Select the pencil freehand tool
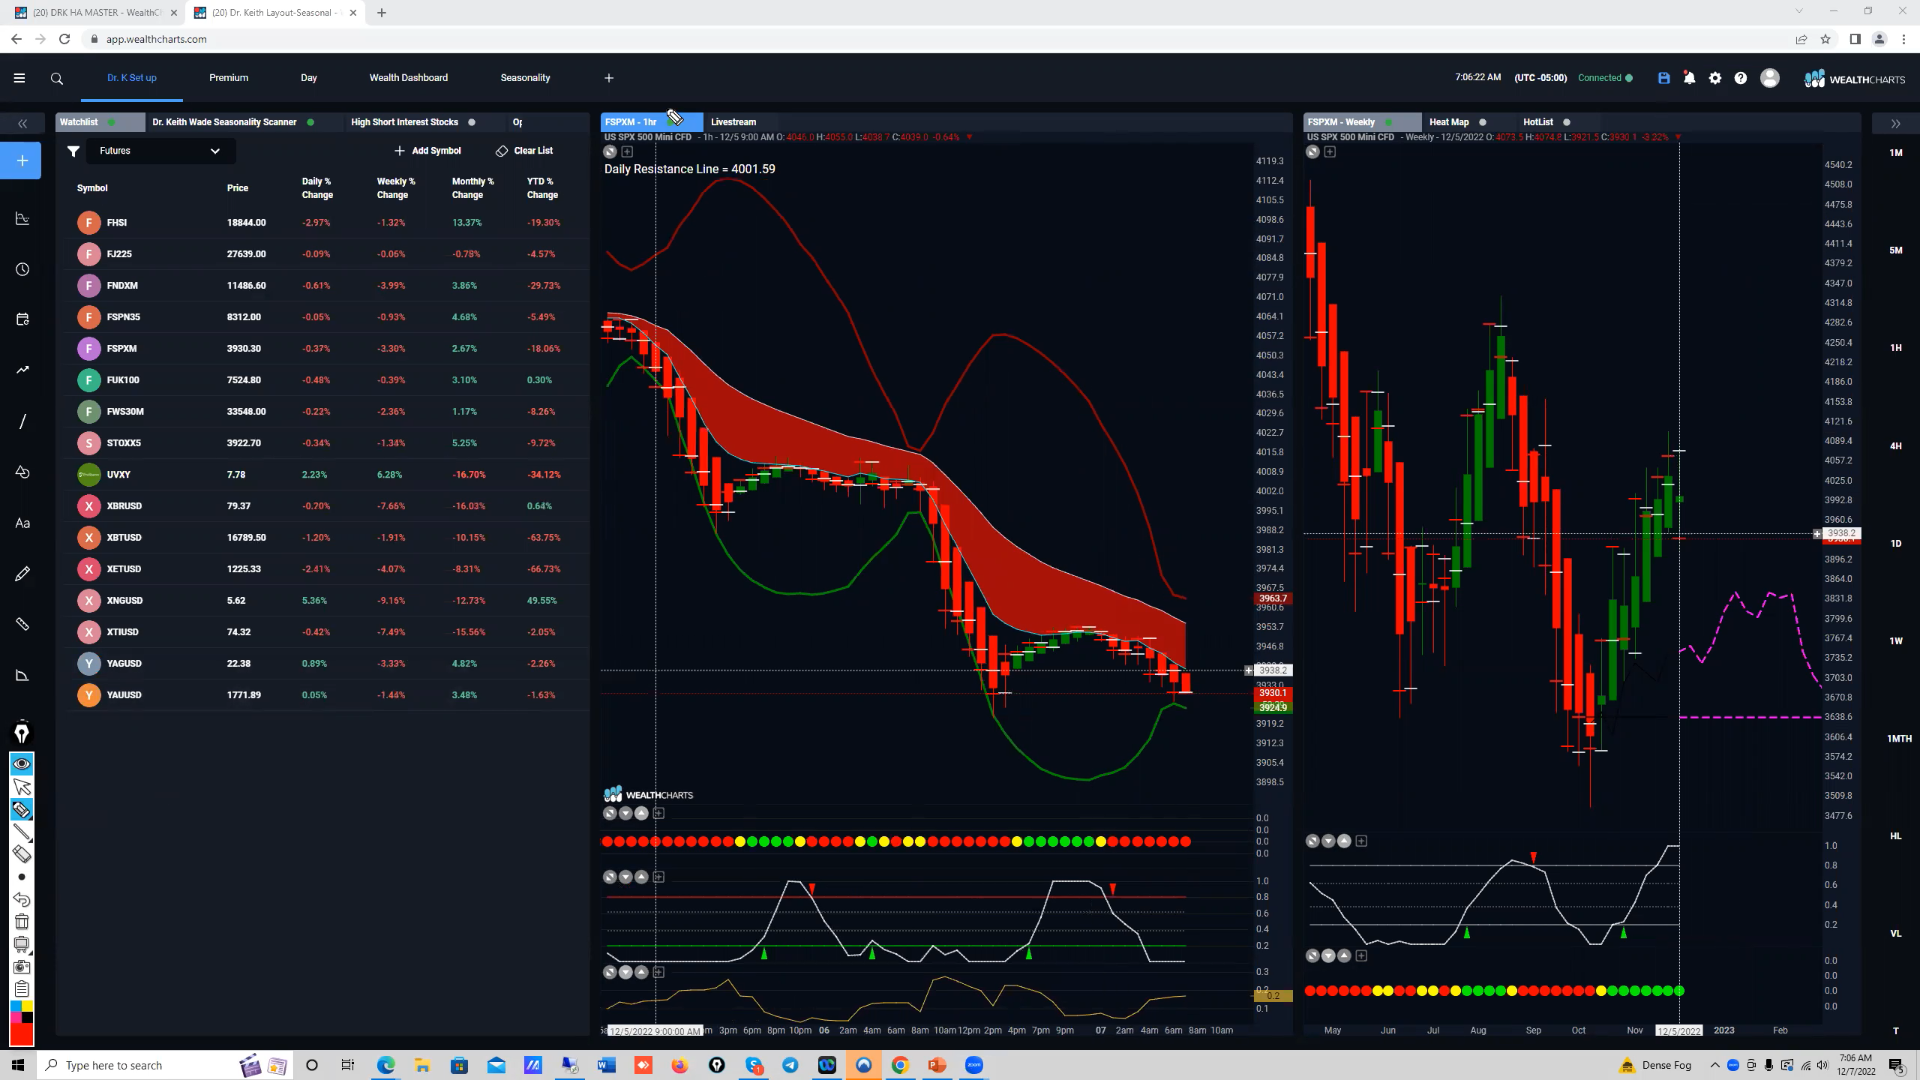This screenshot has width=1920, height=1080. coord(22,574)
